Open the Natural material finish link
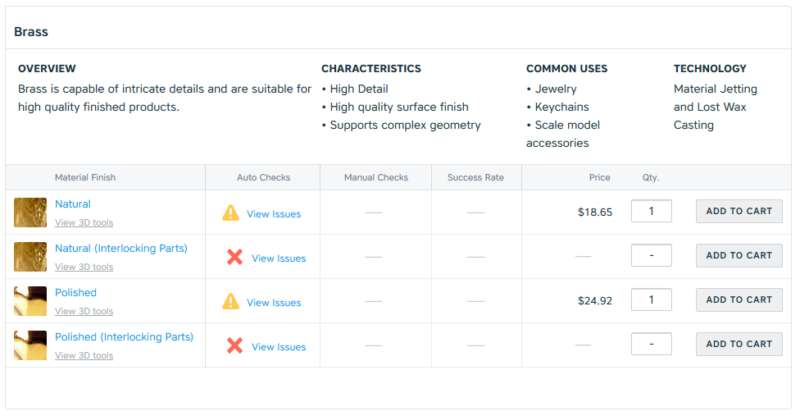 pyautogui.click(x=73, y=204)
